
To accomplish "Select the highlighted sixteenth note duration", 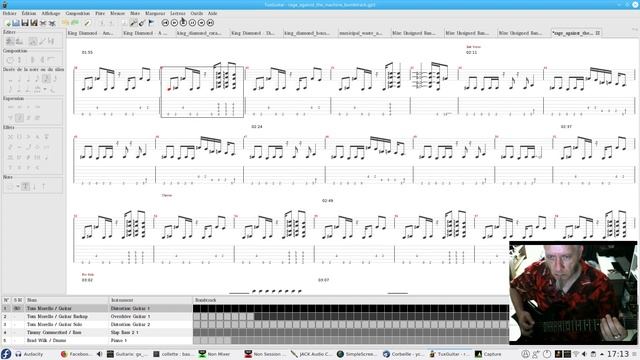I will coord(46,78).
